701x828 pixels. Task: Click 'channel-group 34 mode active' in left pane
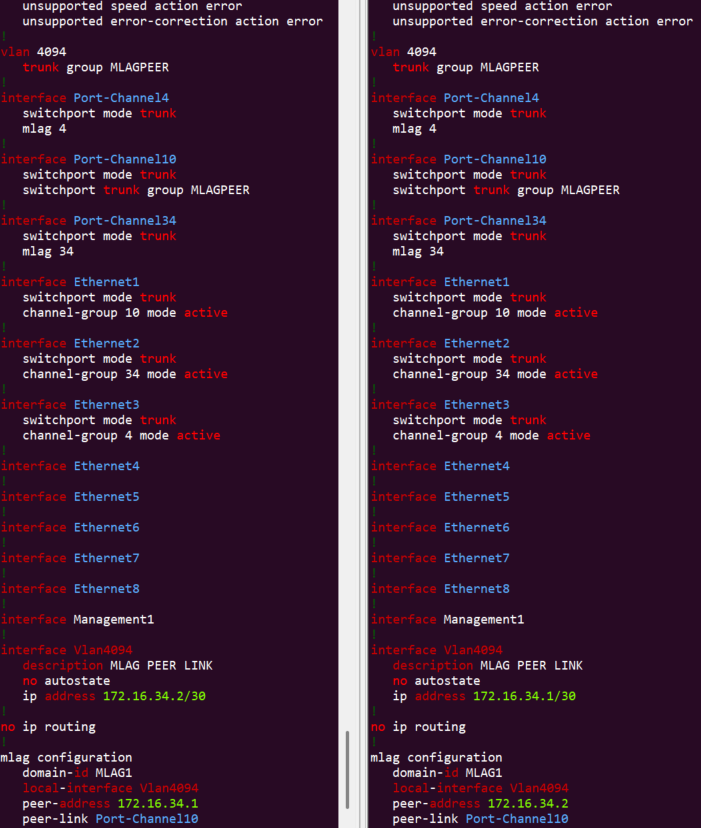125,374
